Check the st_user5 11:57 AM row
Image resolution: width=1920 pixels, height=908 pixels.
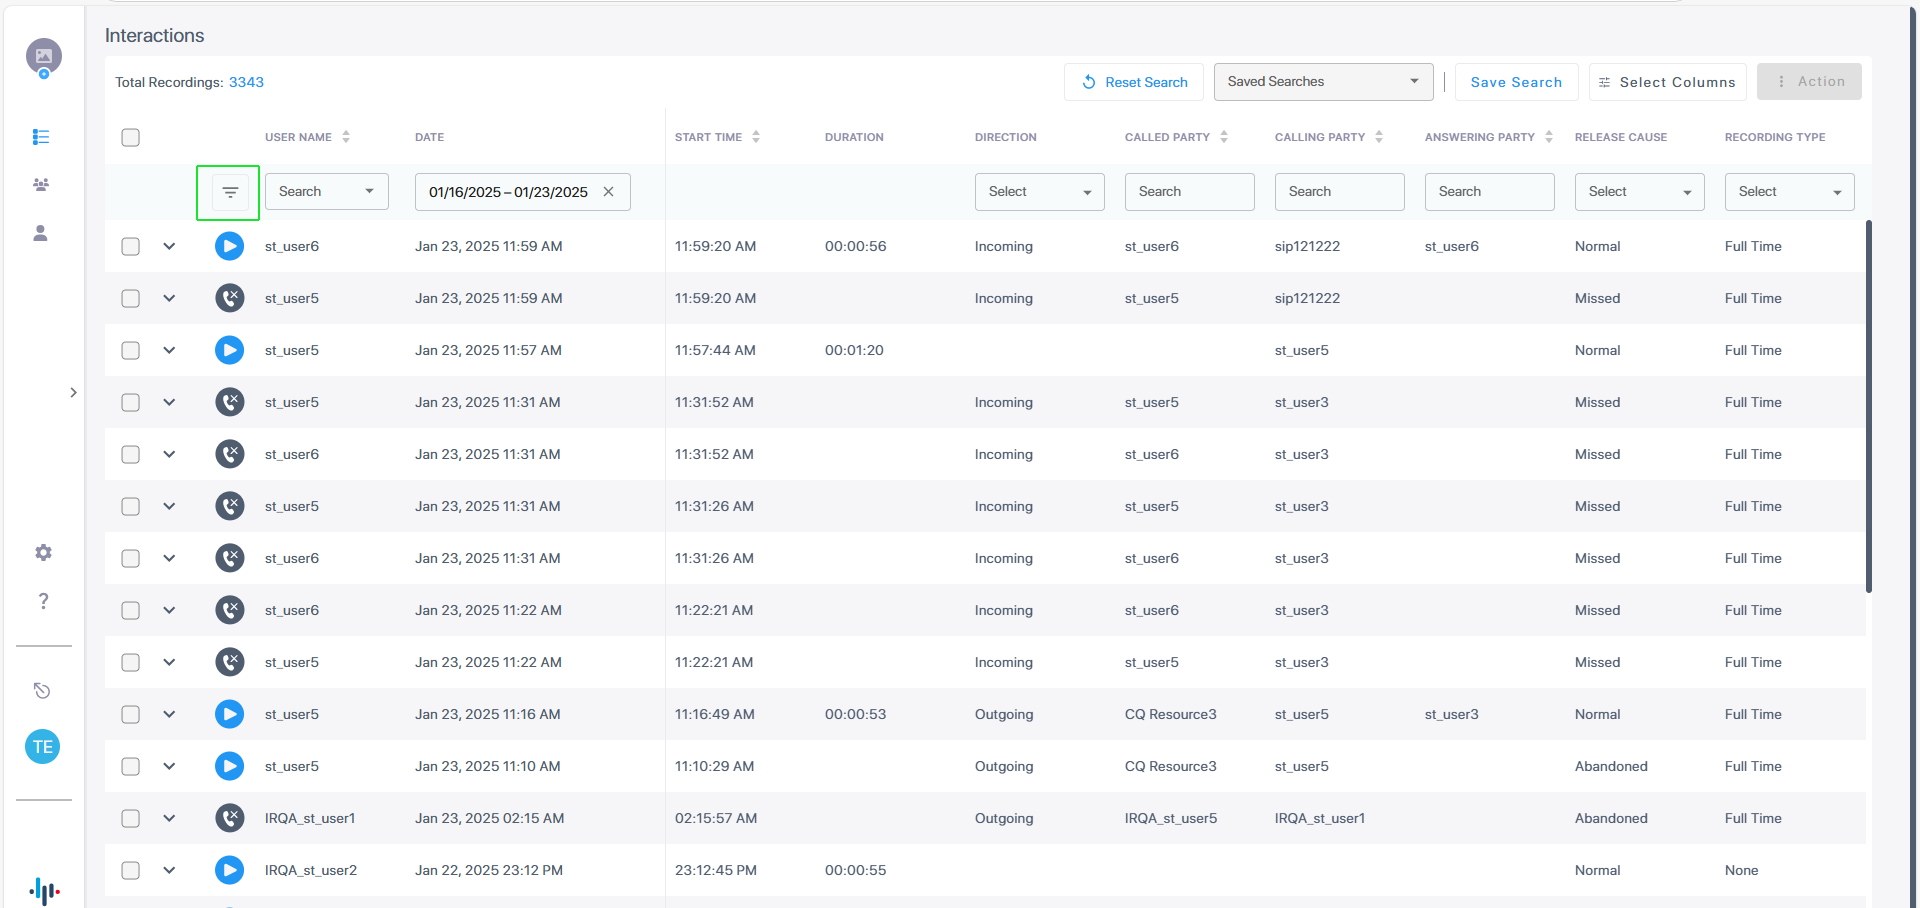click(x=131, y=350)
